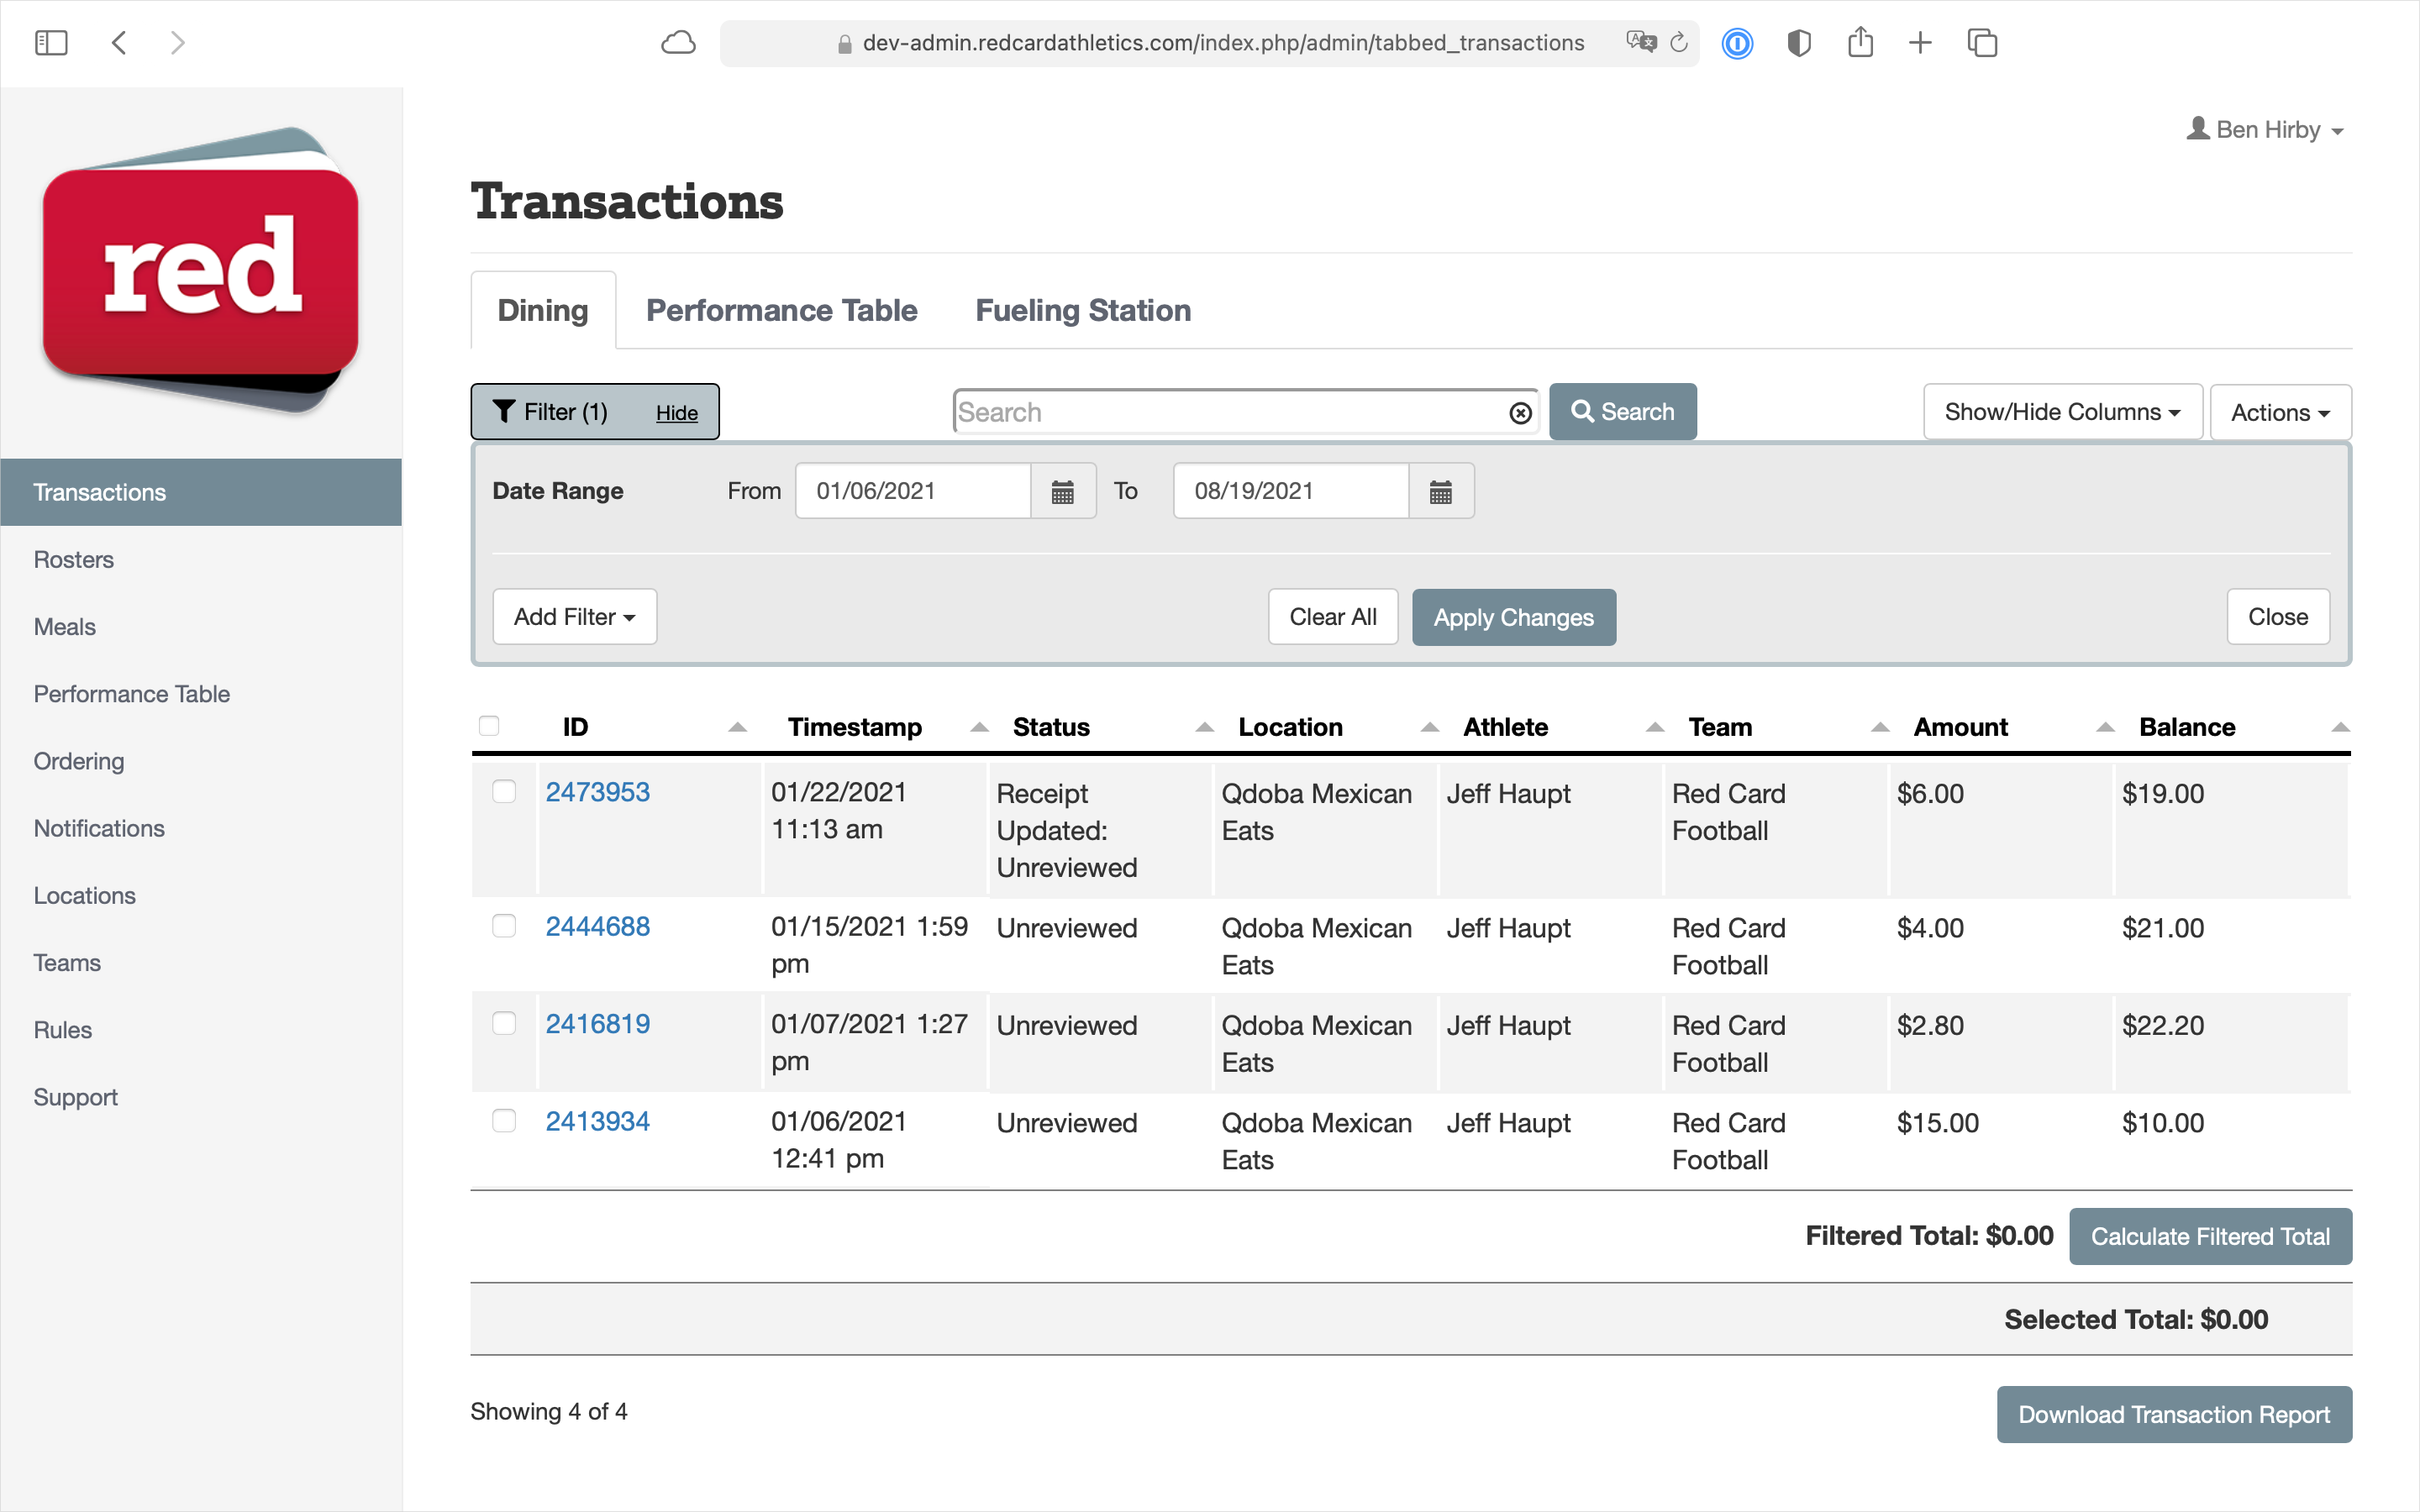Viewport: 2420px width, 1512px height.
Task: Toggle the browser sidebar icon
Action: 51,43
